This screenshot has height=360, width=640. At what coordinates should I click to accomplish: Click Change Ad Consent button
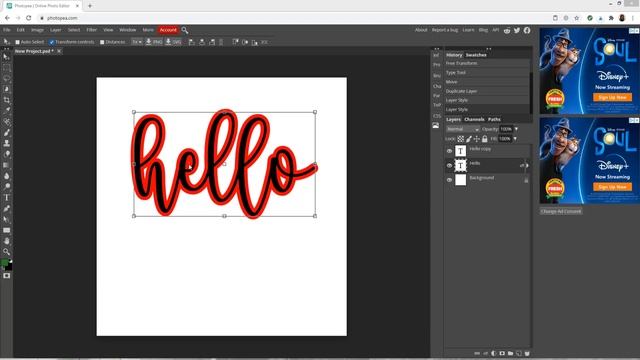561,211
